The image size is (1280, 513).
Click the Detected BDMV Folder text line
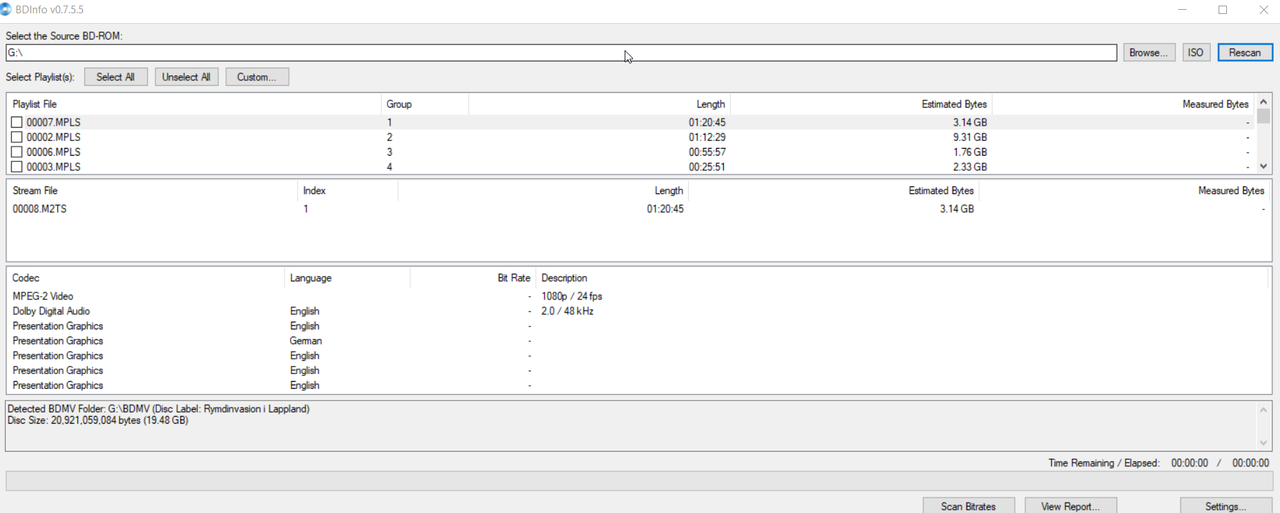(x=158, y=409)
